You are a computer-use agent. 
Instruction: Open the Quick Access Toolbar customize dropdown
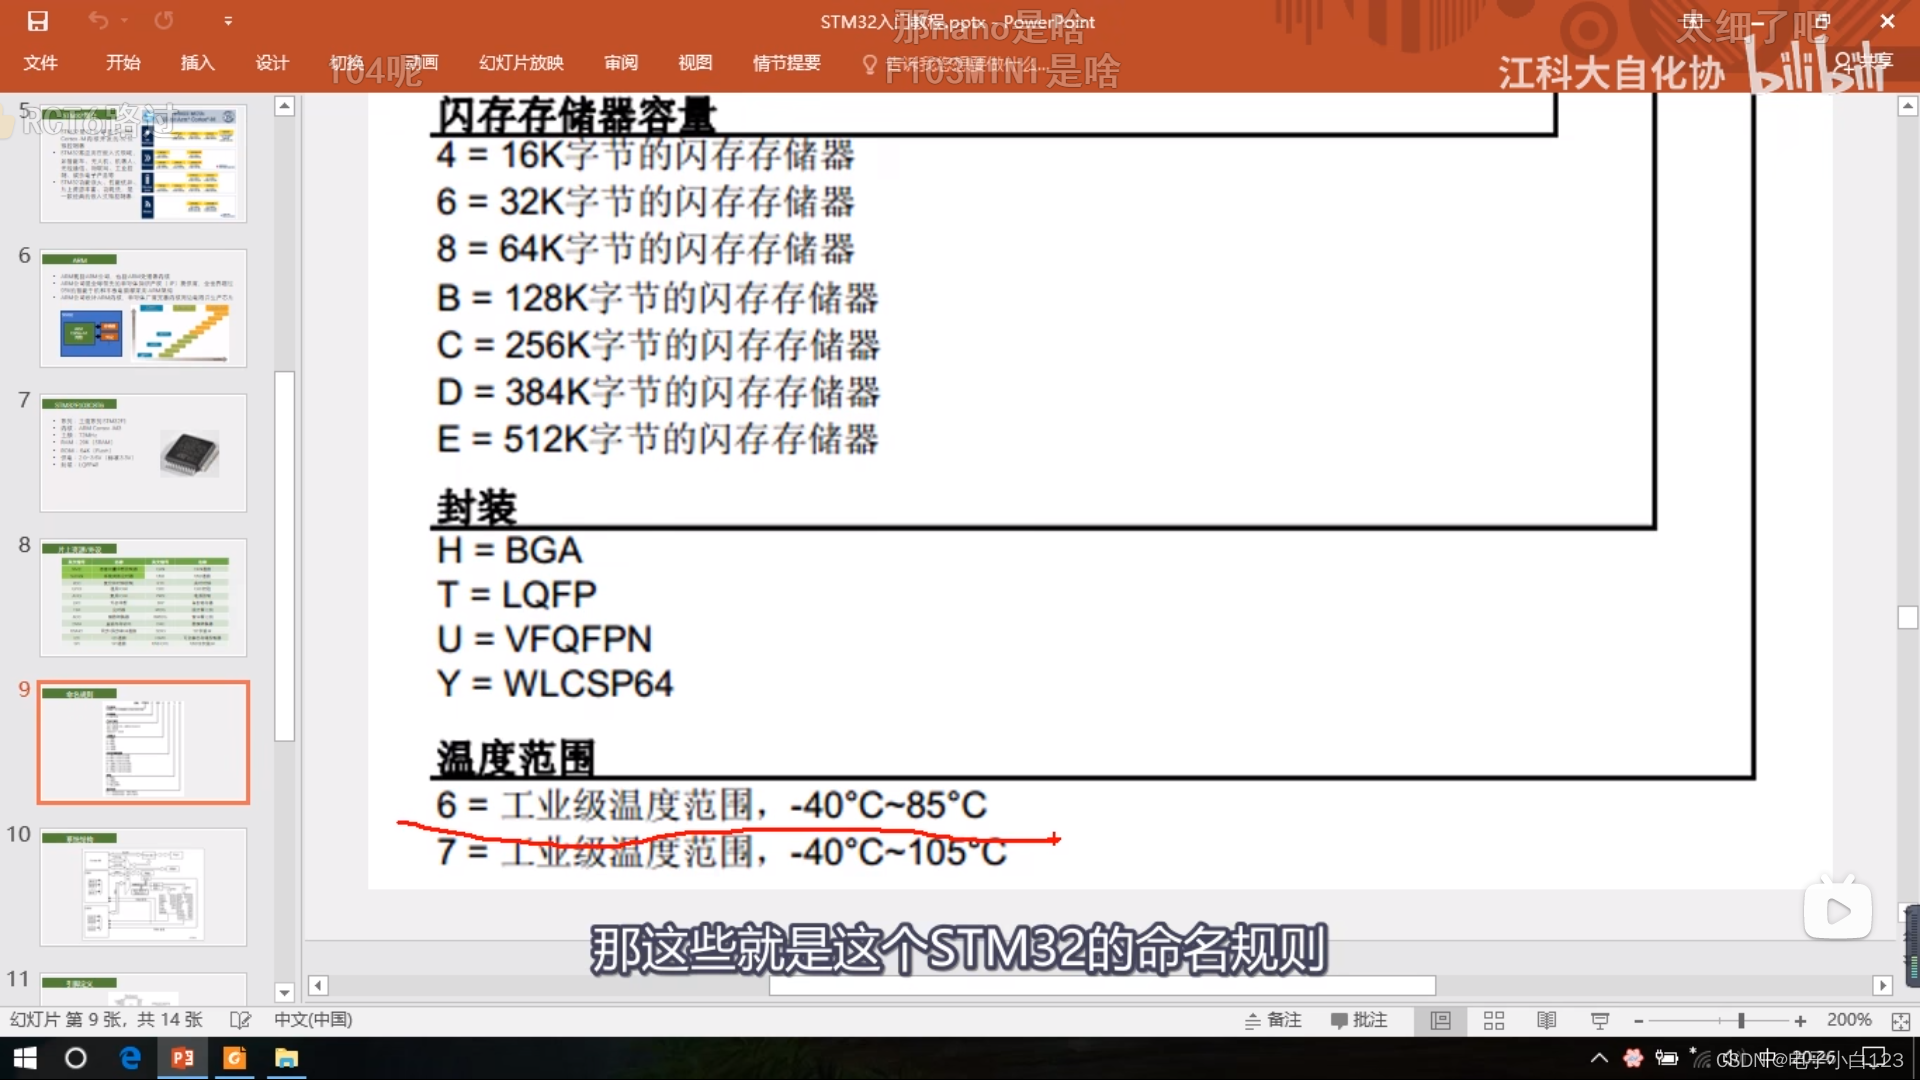click(x=228, y=20)
